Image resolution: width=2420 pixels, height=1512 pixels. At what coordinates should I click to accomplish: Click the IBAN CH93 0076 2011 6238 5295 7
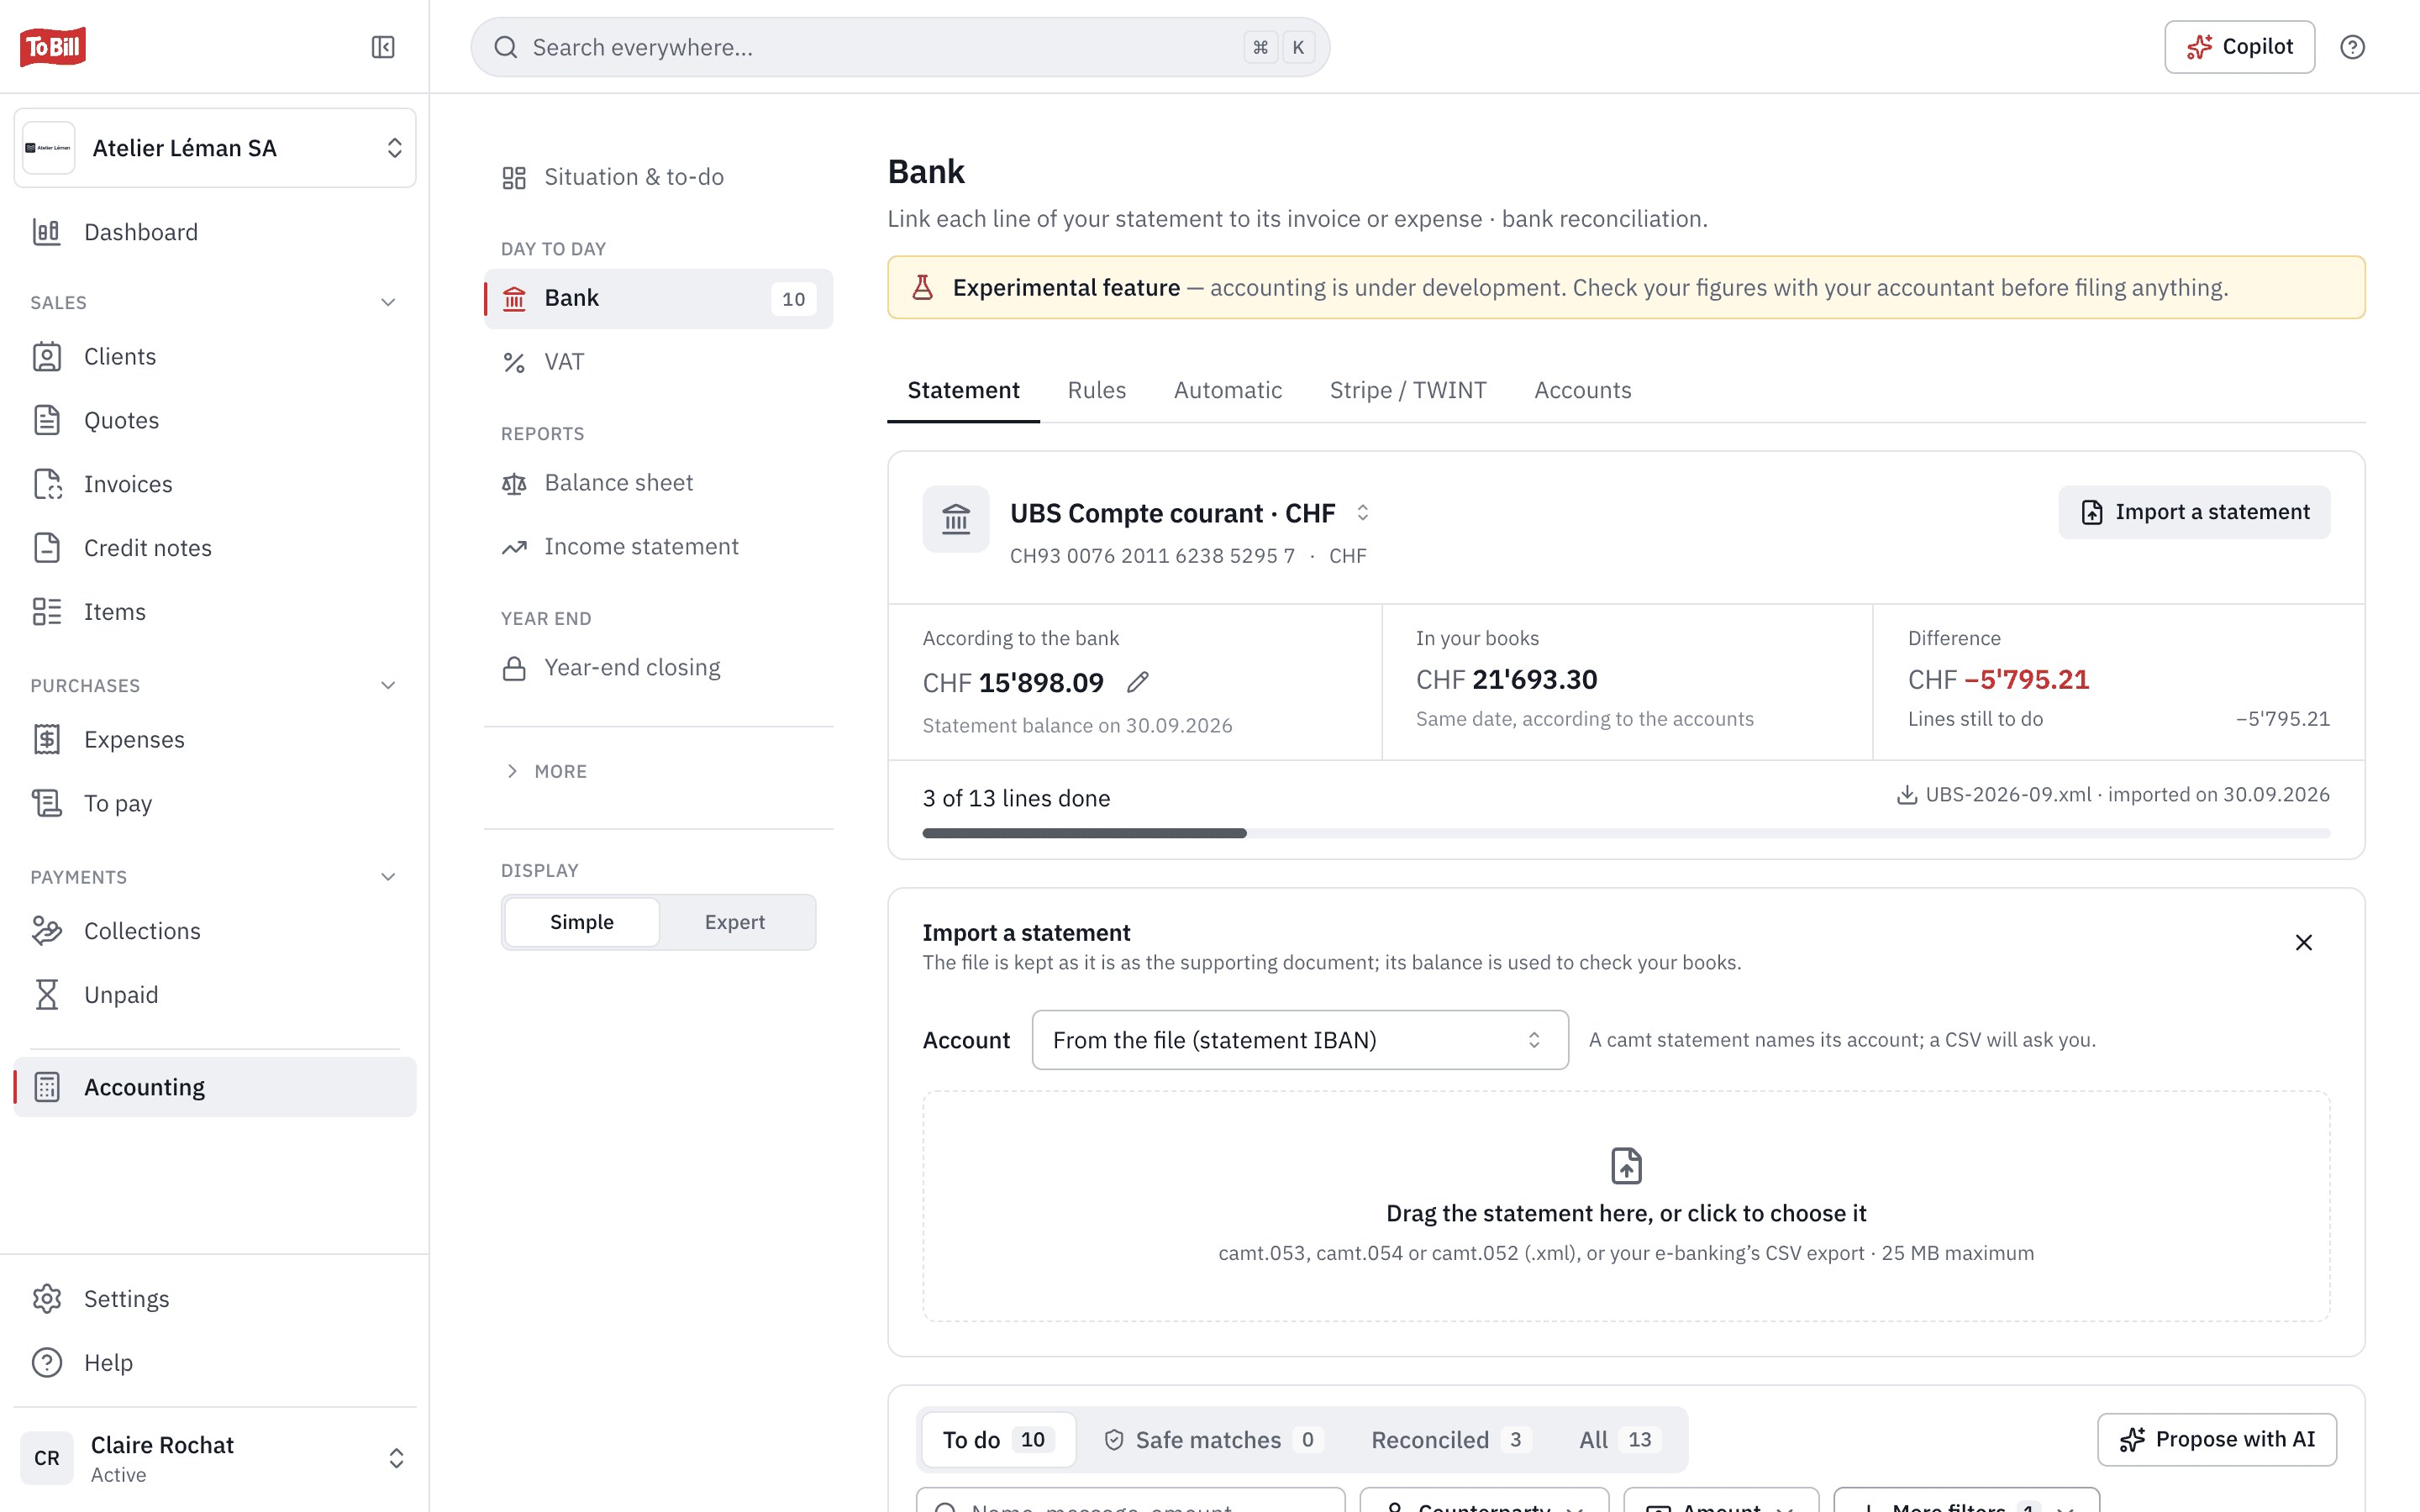(x=1152, y=556)
